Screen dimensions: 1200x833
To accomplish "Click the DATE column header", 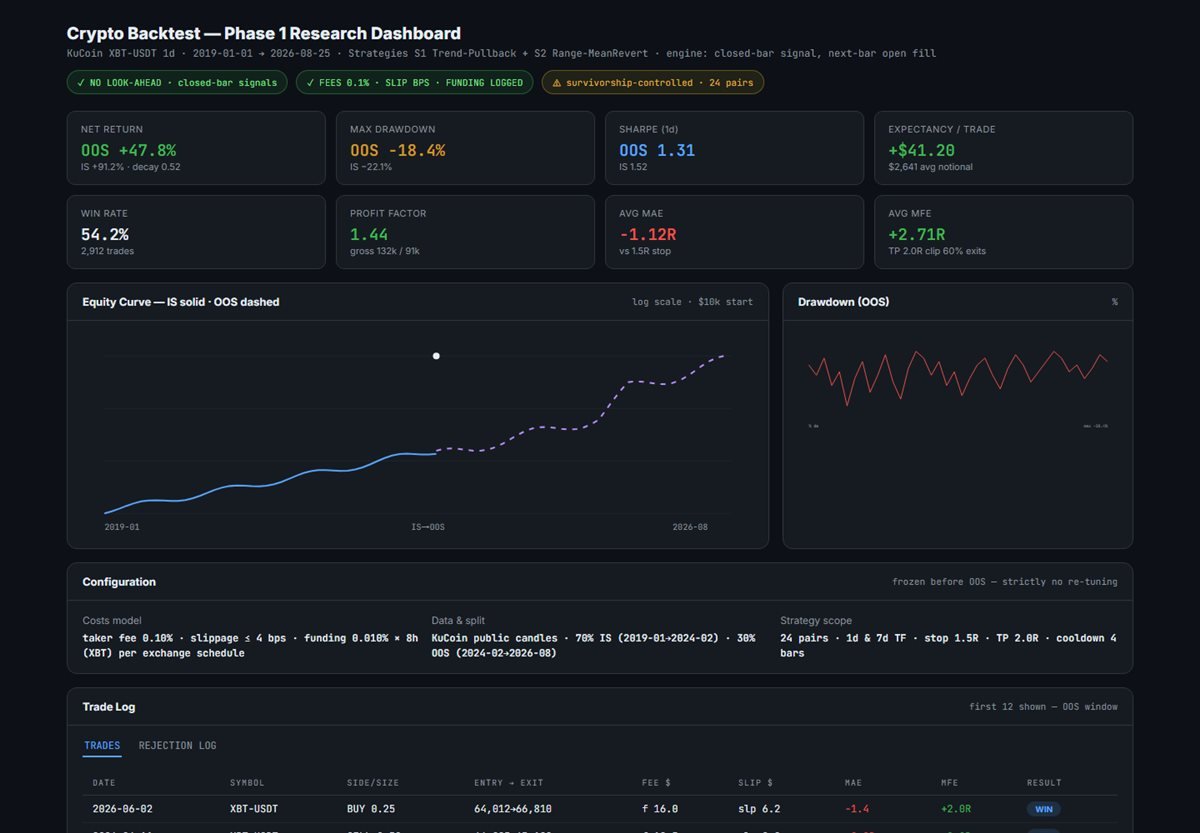I will click(x=104, y=783).
